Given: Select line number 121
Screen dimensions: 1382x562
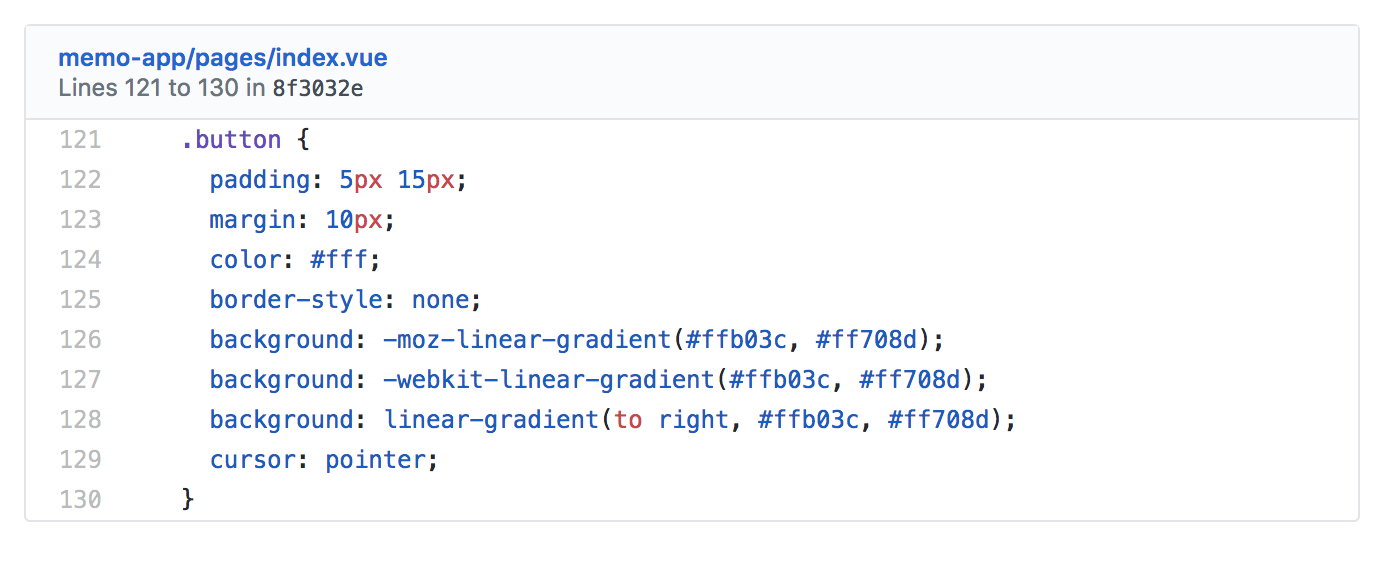Looking at the screenshot, I should click(x=80, y=140).
